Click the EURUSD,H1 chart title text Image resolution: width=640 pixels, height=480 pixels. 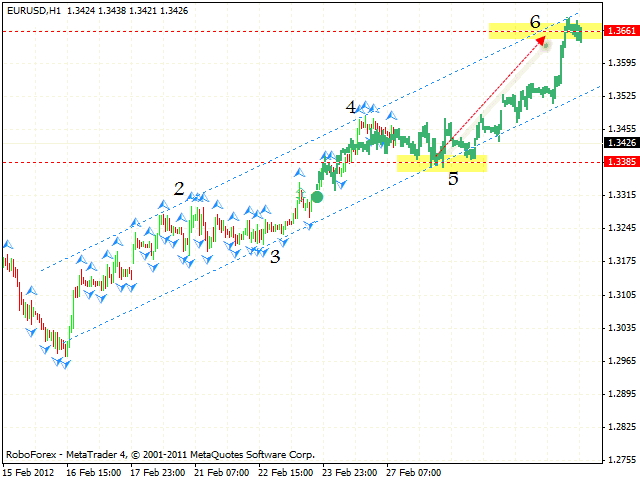point(35,9)
